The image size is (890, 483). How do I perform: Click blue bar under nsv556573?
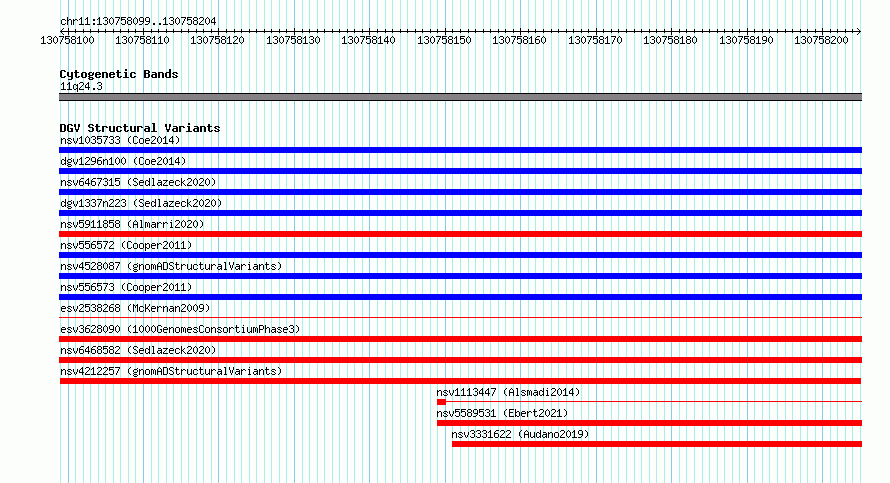click(460, 297)
